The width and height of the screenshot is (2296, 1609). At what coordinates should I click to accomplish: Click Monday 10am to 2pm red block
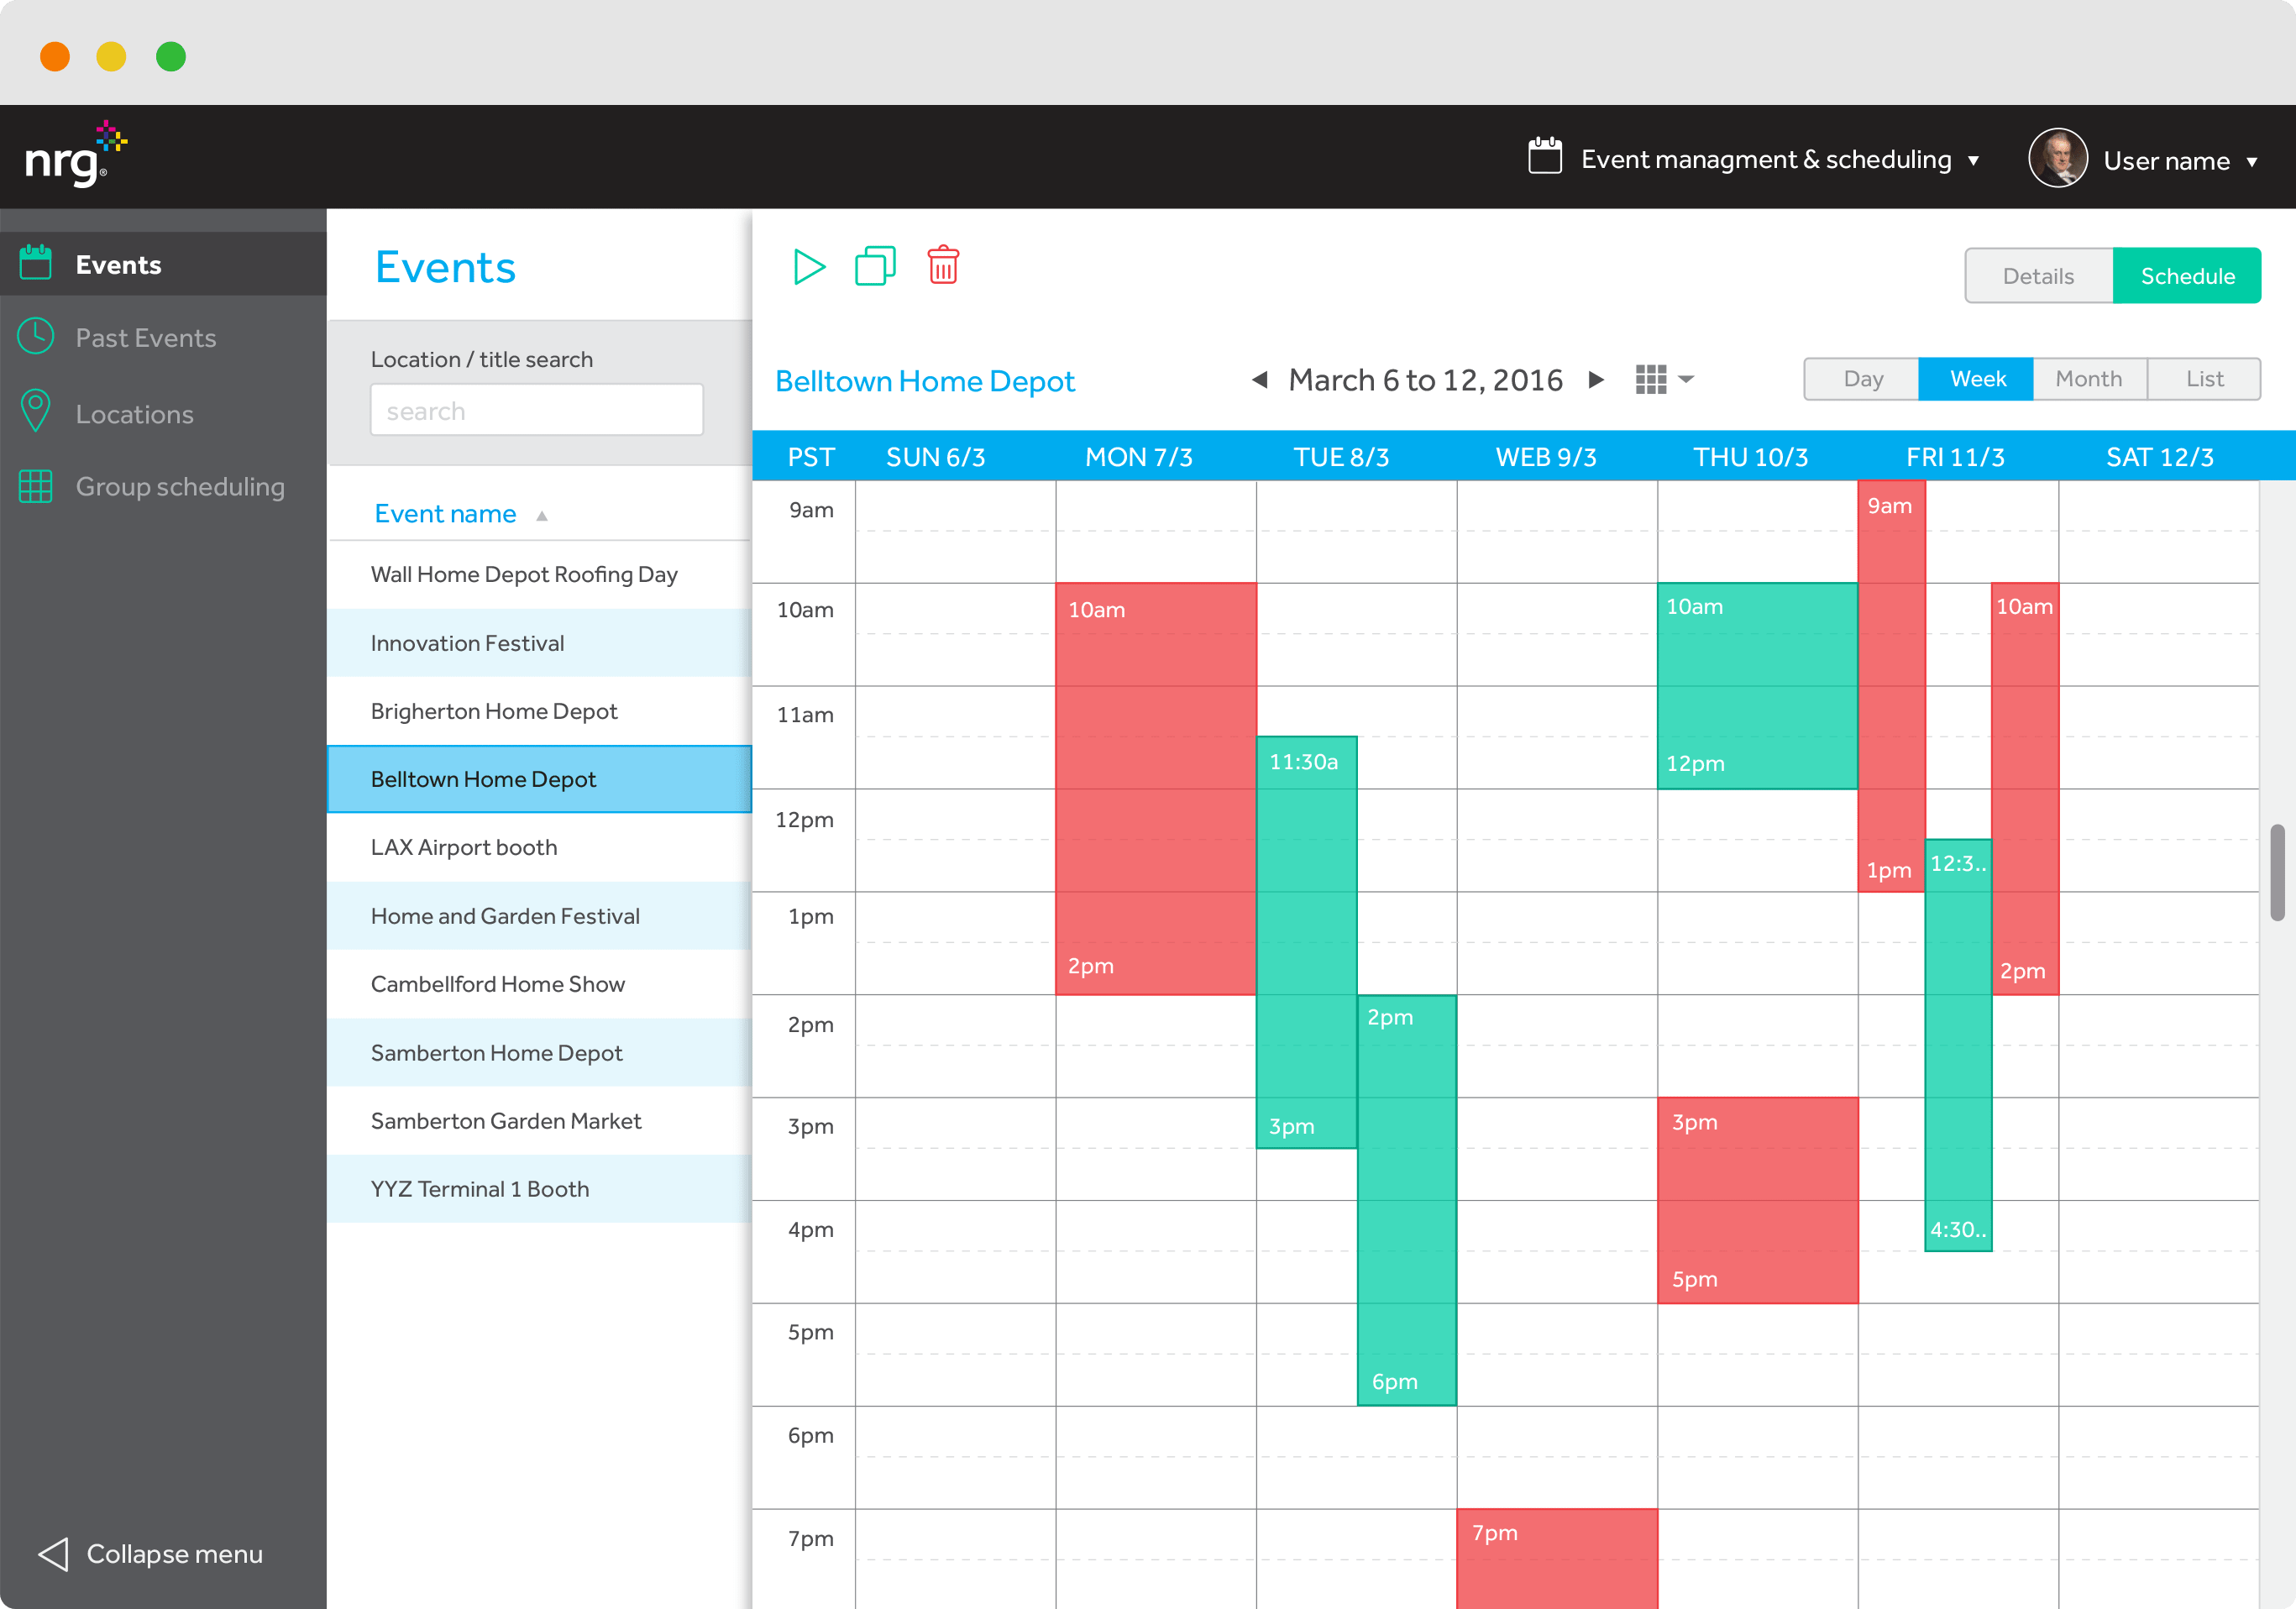[1156, 789]
